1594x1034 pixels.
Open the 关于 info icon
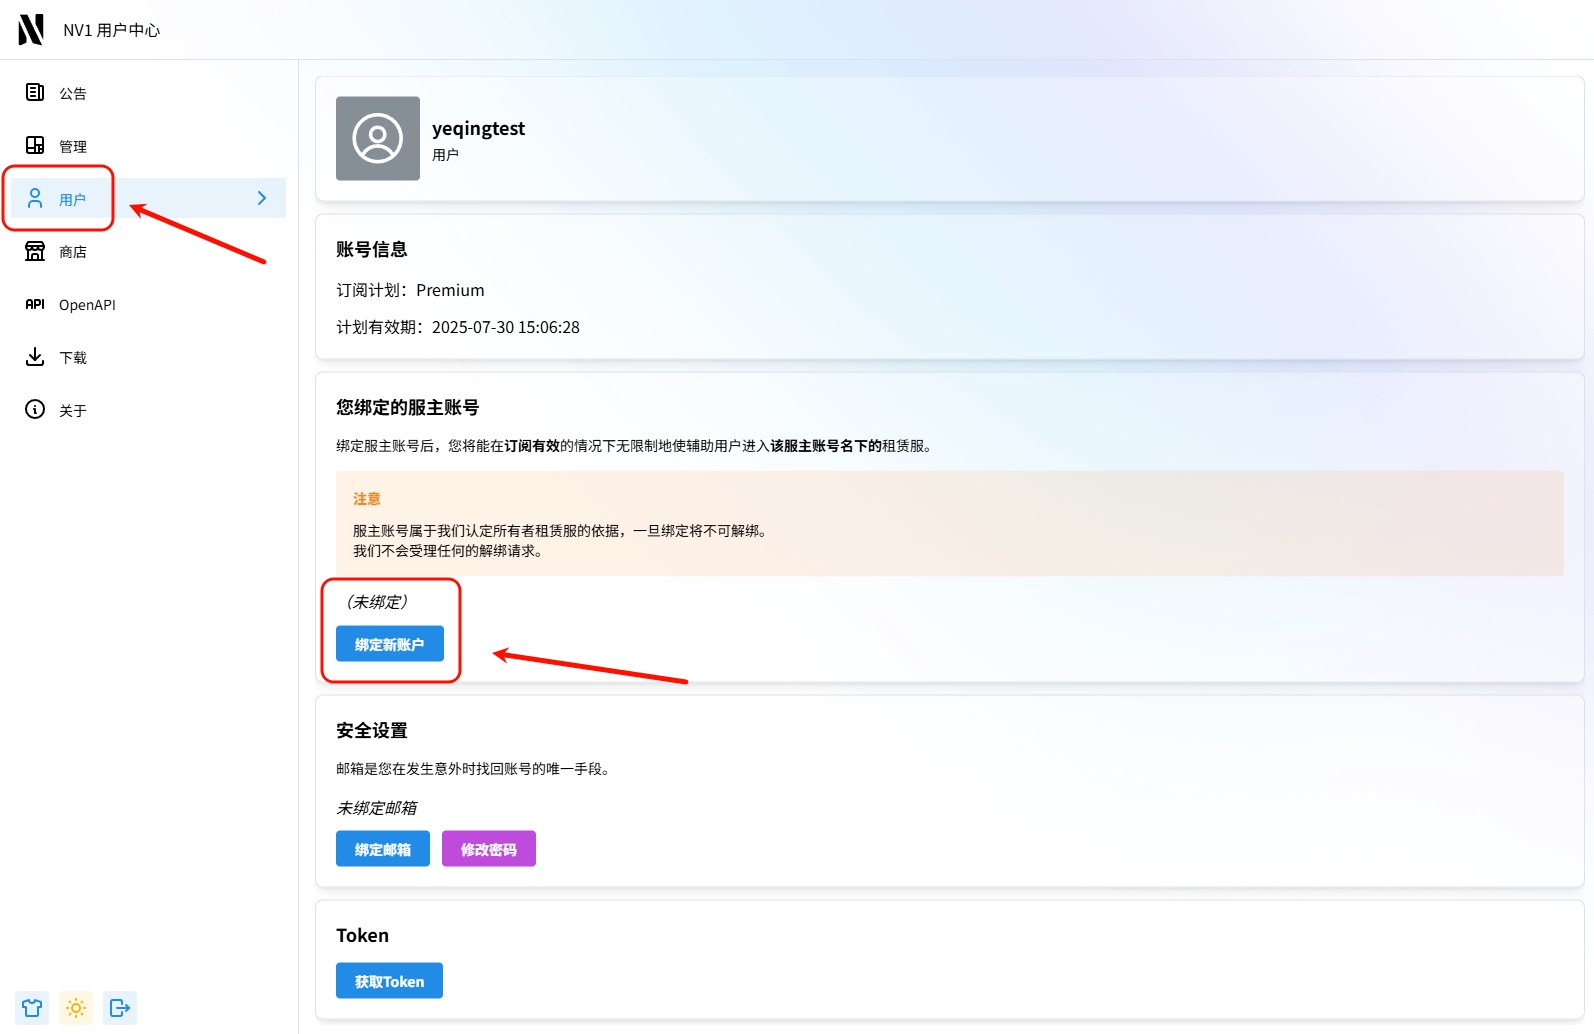pos(35,410)
